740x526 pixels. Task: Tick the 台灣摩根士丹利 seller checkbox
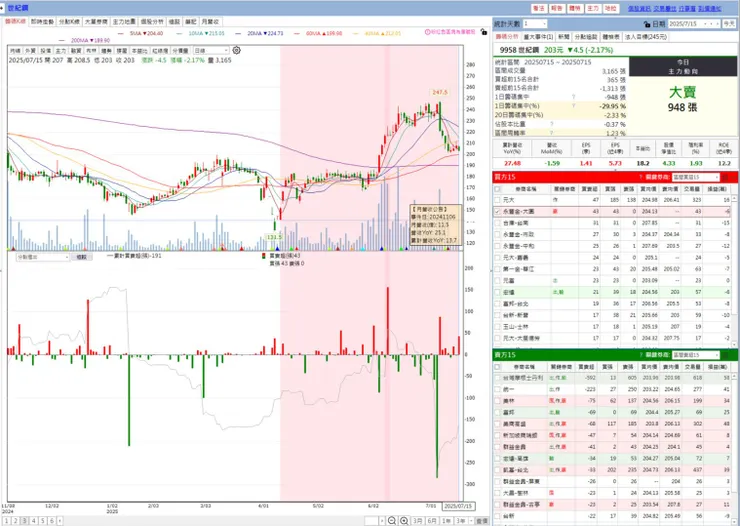497,378
